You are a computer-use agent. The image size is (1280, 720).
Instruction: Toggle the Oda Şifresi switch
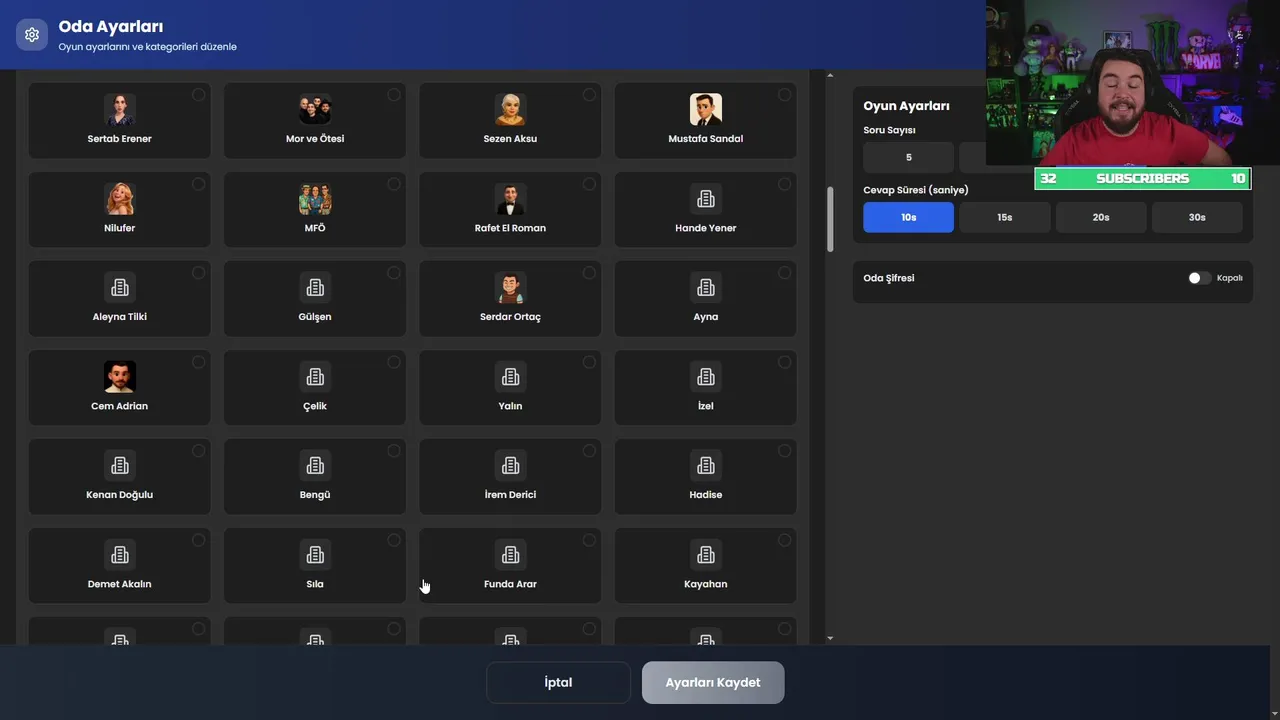coord(1199,278)
